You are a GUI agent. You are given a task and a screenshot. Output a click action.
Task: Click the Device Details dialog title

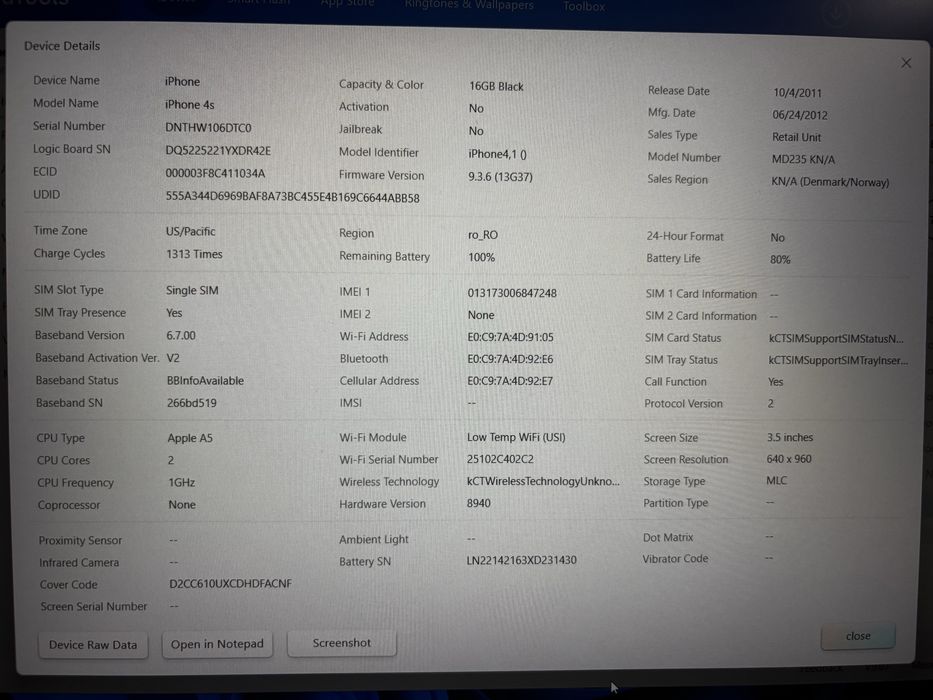click(x=62, y=46)
